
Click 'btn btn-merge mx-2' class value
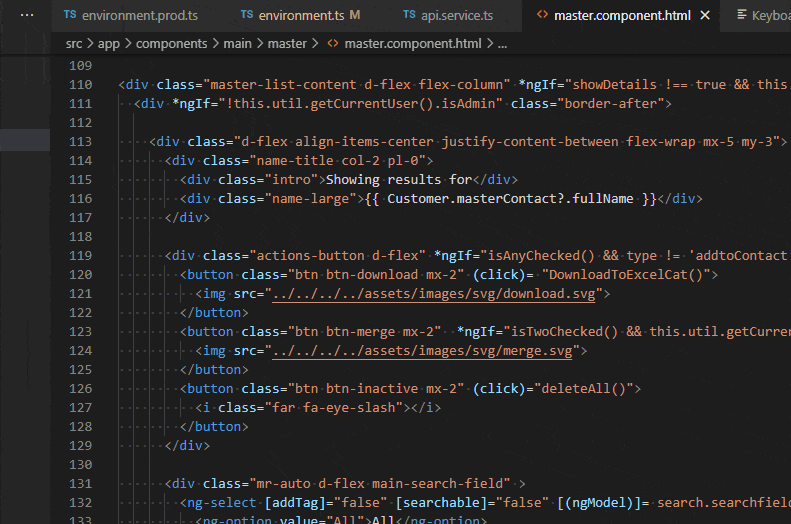(x=364, y=332)
